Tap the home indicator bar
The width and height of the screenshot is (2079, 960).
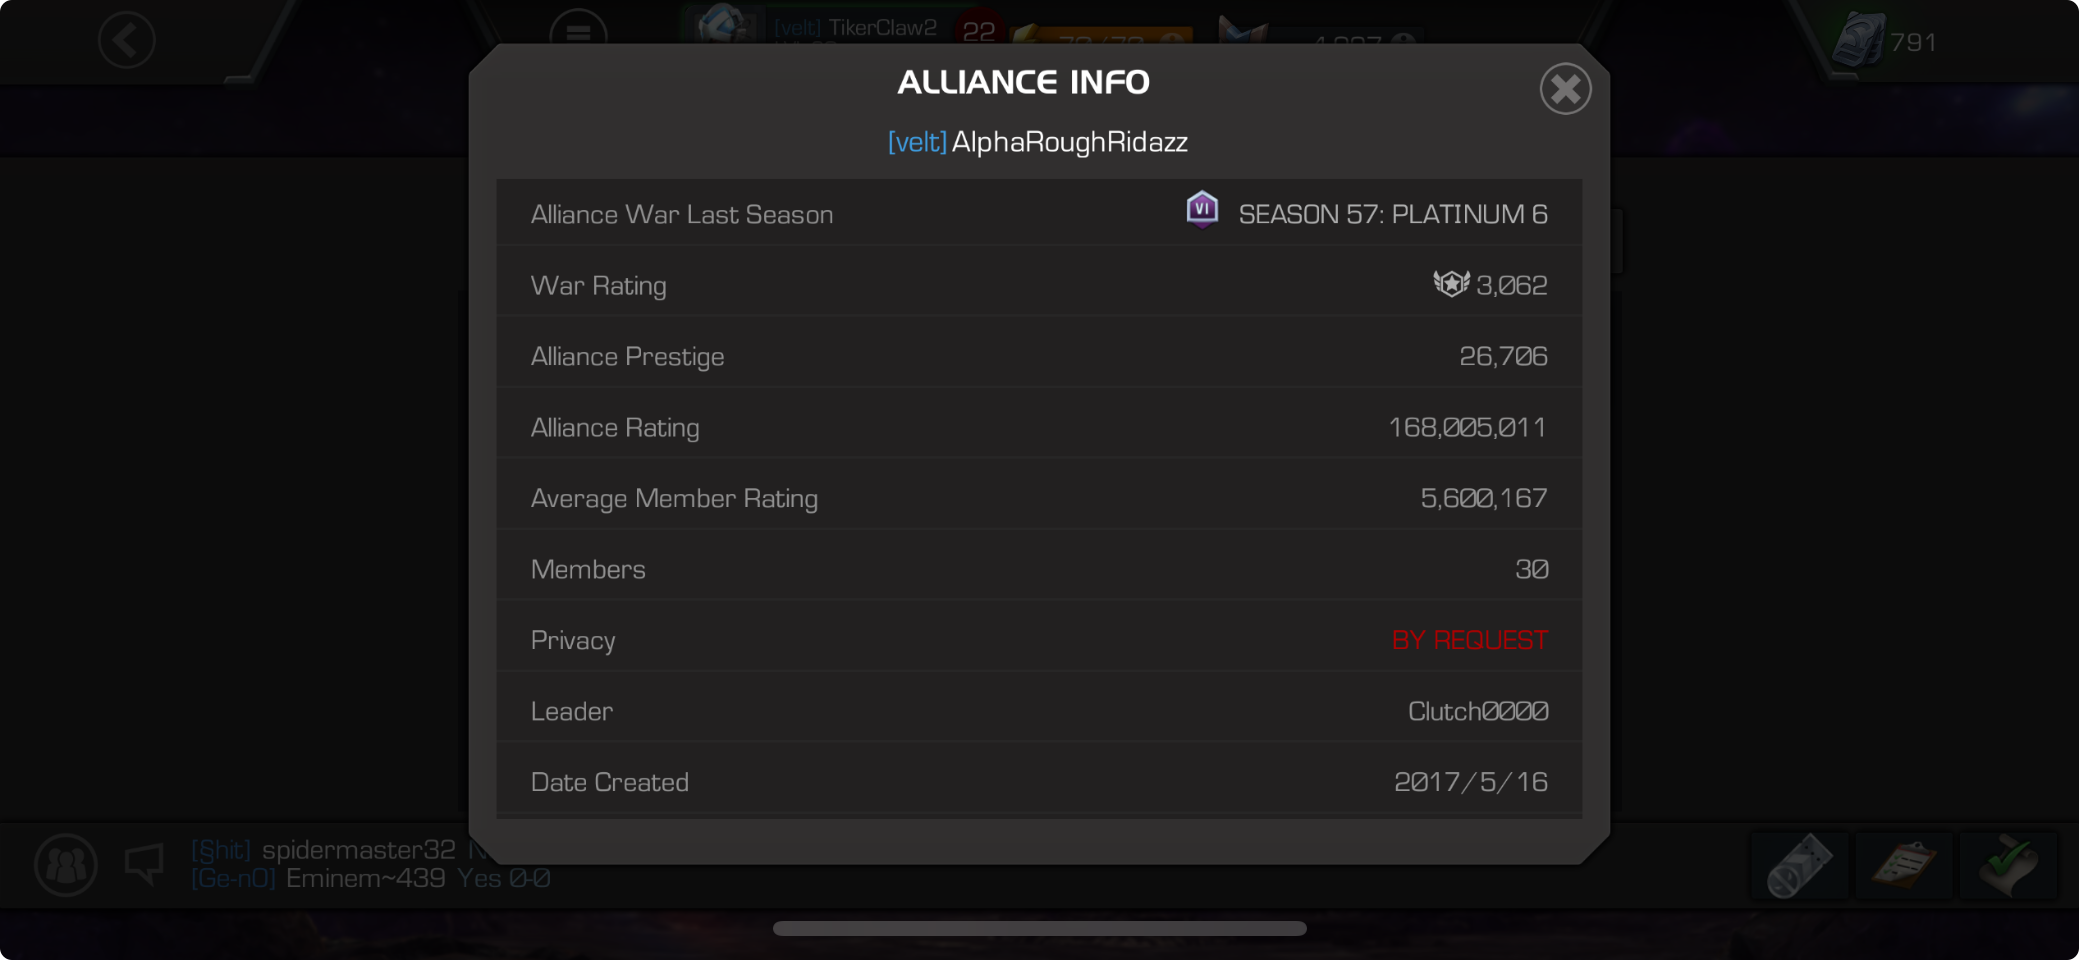(1039, 928)
